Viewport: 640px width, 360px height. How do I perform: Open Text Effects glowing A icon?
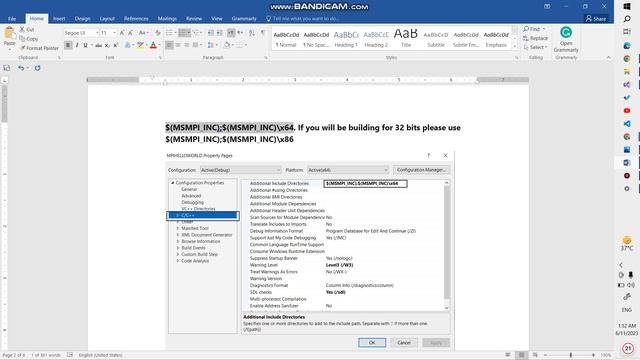click(x=127, y=45)
